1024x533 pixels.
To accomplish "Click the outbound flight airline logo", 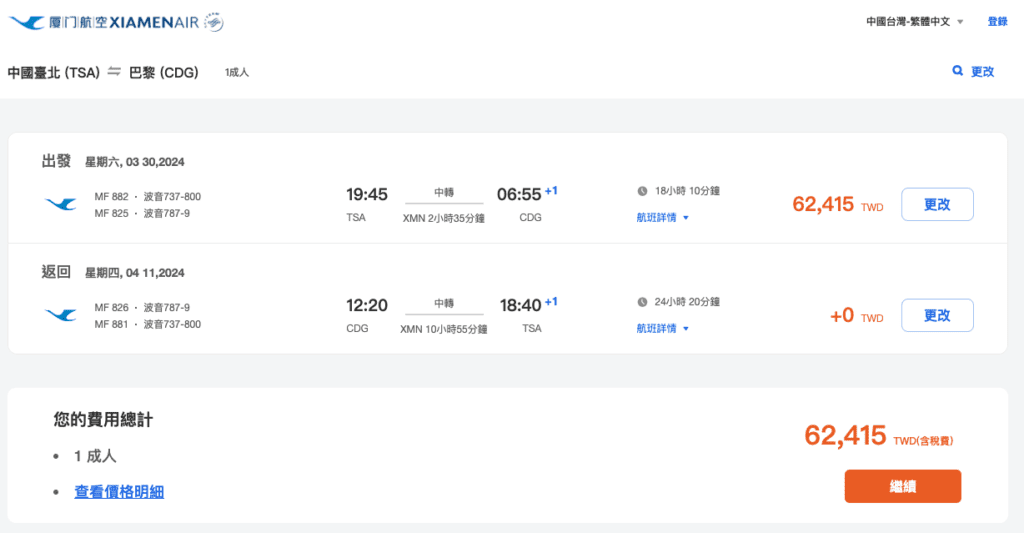I will point(61,204).
